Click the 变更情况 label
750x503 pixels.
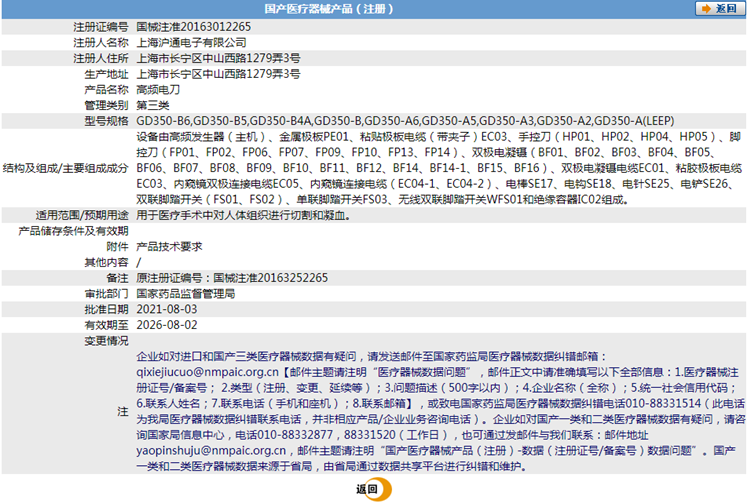(106, 341)
